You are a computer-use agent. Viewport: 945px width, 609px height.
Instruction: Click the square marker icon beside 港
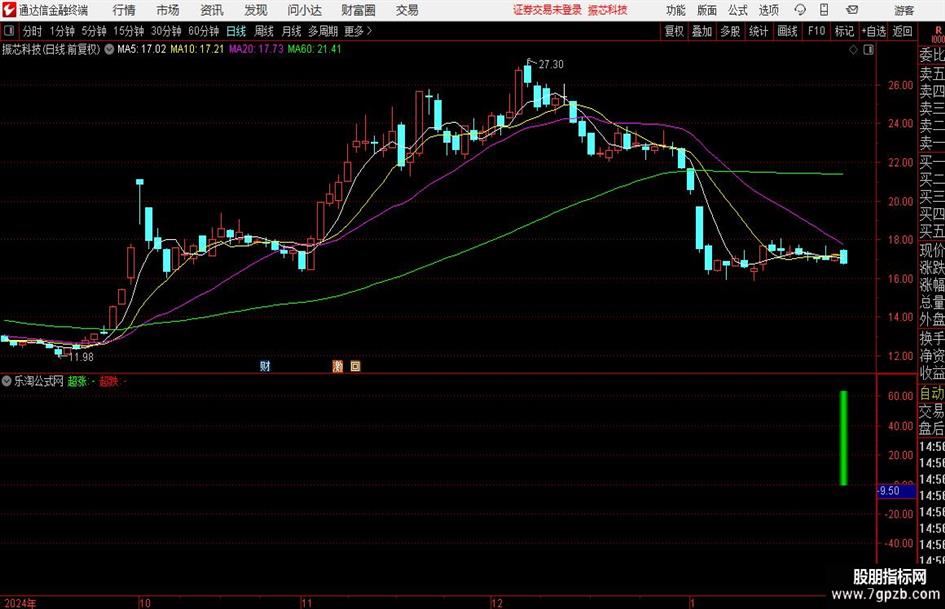click(356, 366)
